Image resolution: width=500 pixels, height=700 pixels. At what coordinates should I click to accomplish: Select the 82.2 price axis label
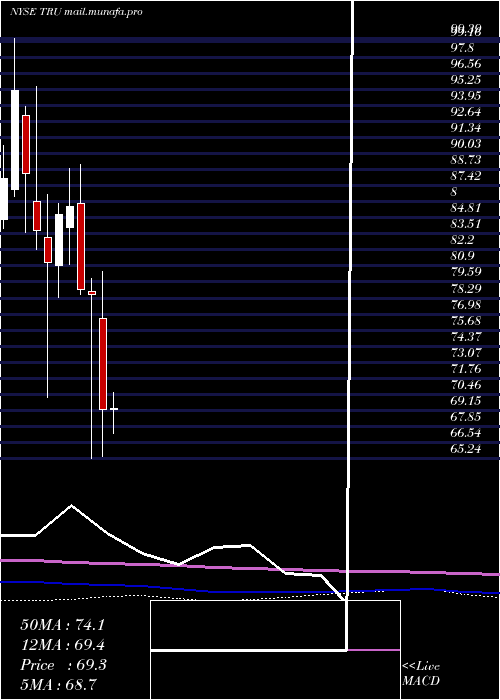(462, 241)
